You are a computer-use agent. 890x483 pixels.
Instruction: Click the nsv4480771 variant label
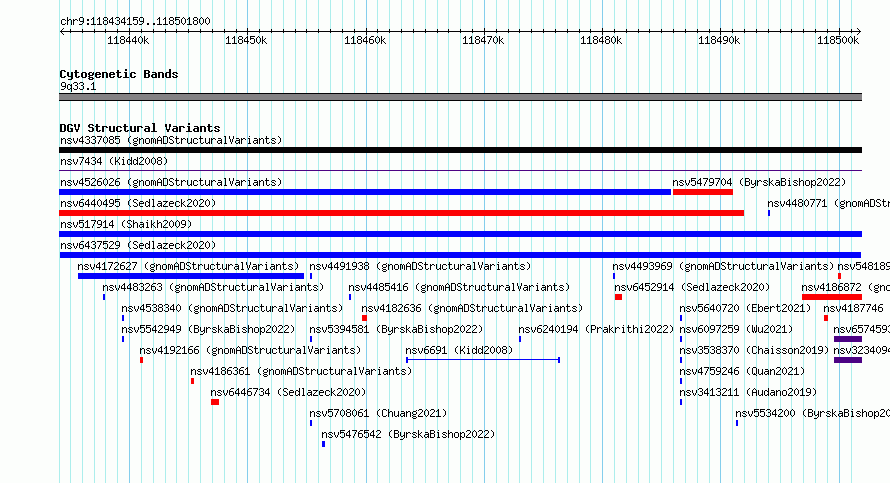[829, 203]
